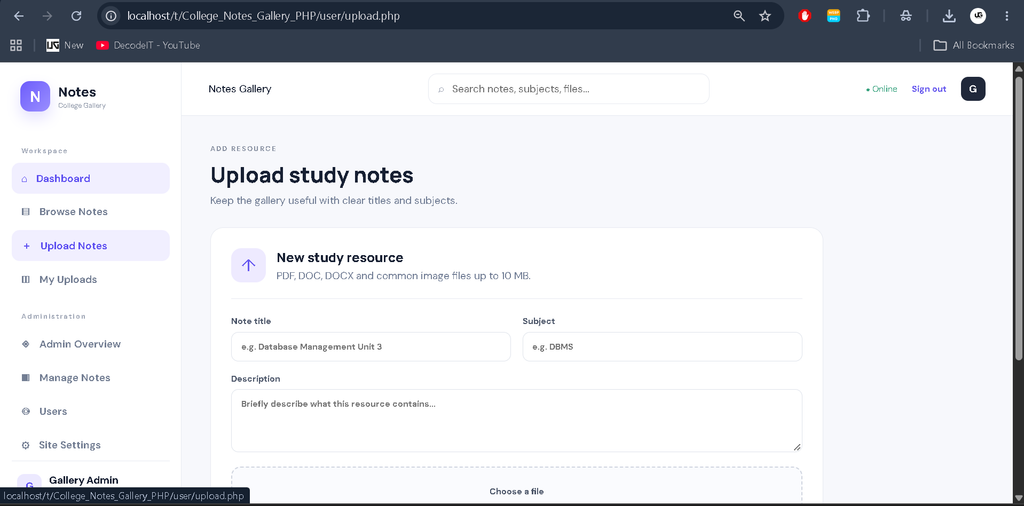
Task: Click into the Note title field
Action: tap(371, 347)
